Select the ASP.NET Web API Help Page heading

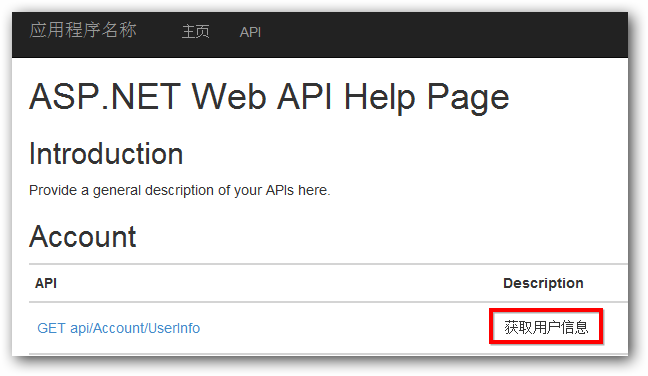269,97
